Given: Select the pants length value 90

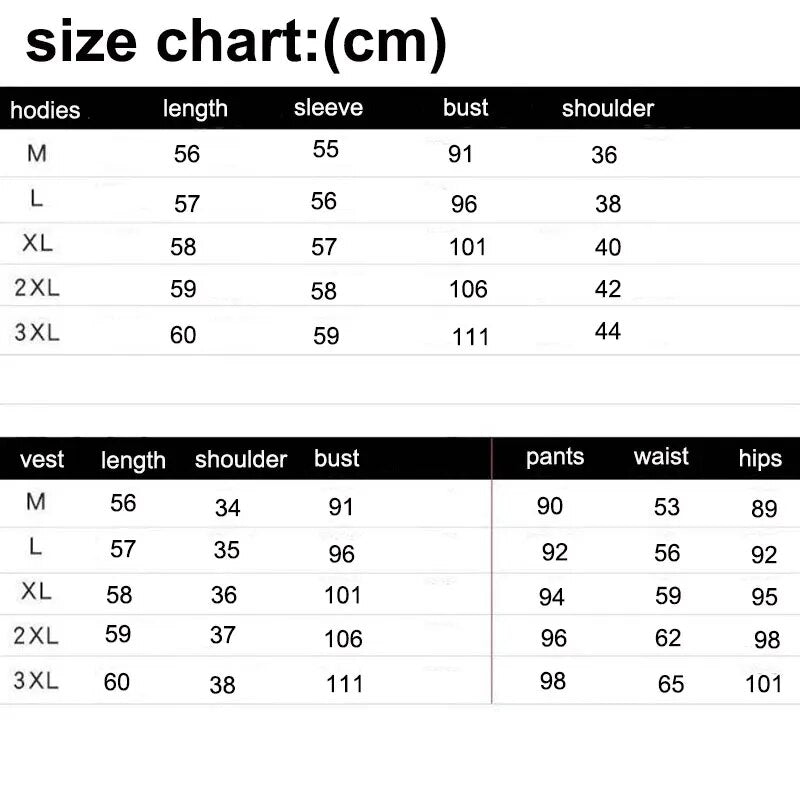Looking at the screenshot, I should (550, 506).
